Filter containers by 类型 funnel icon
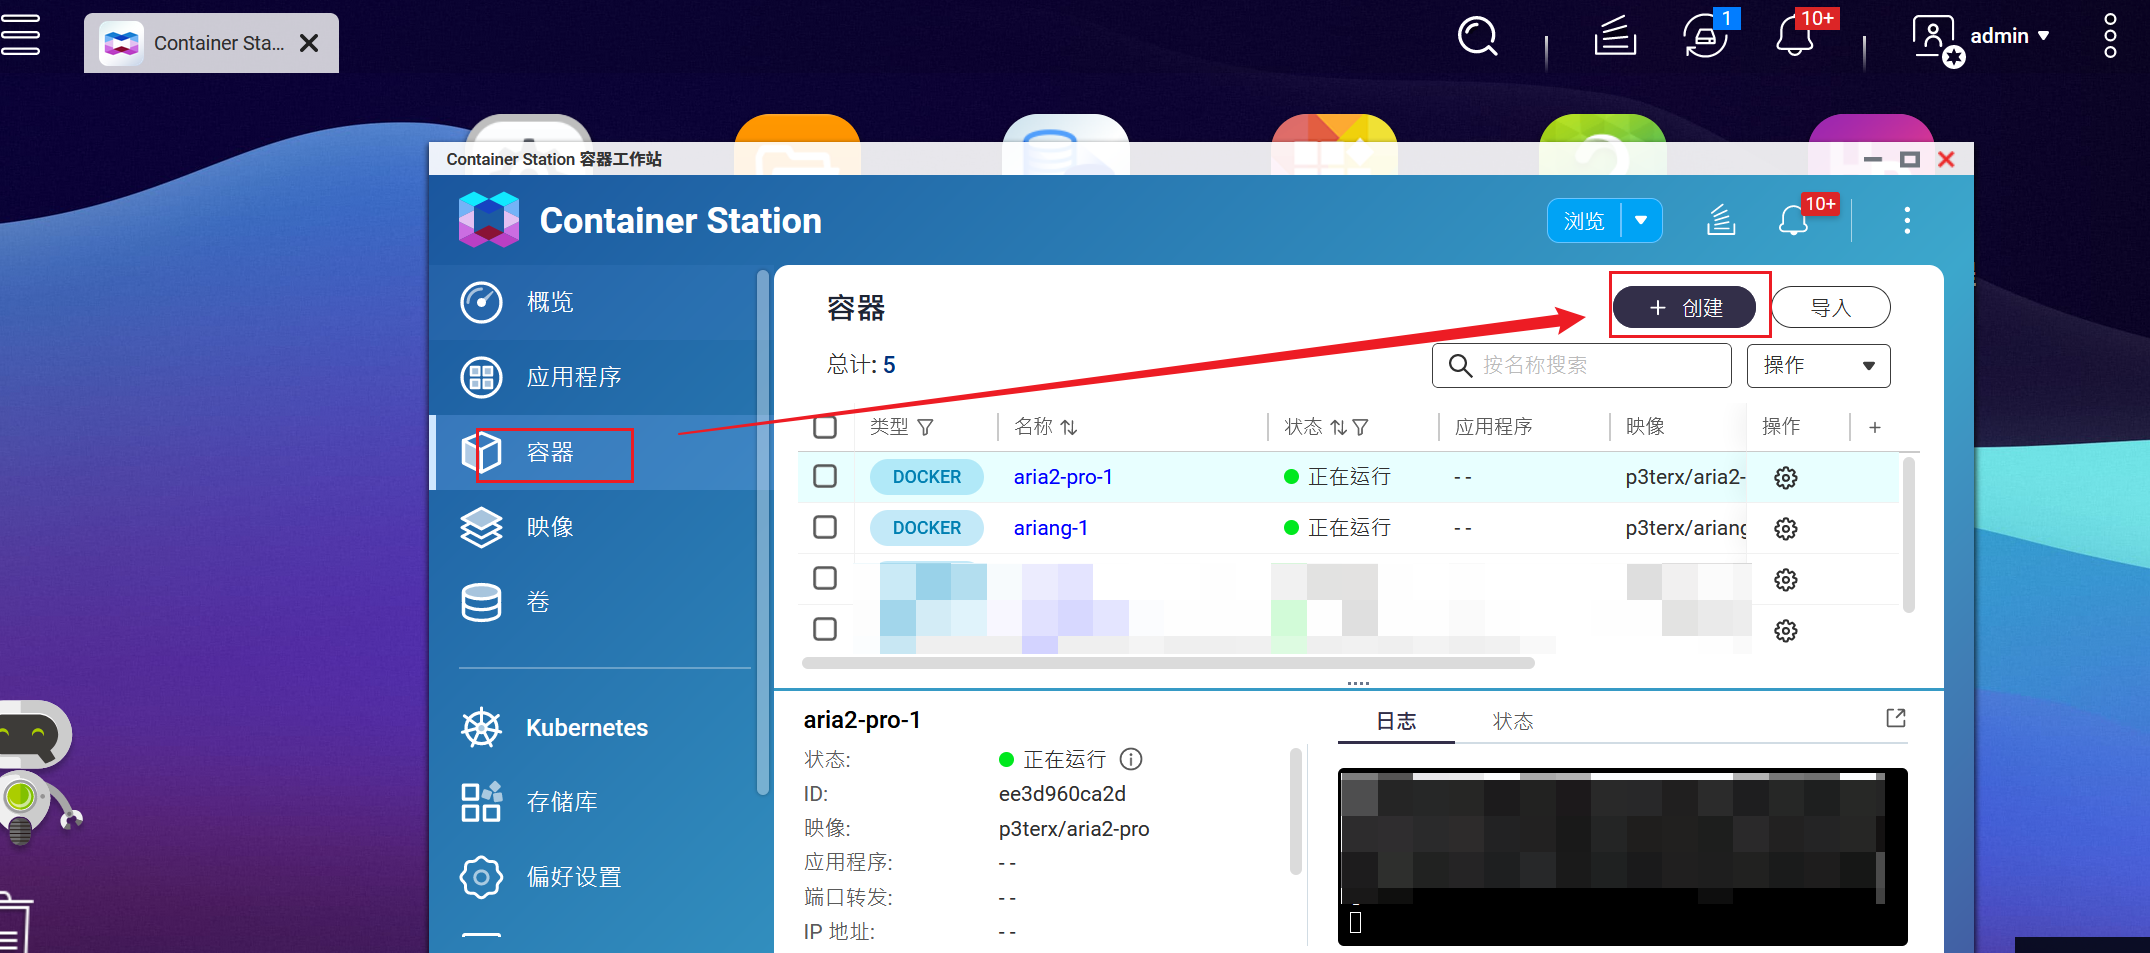Screen dimensions: 2150x953 (x=925, y=427)
